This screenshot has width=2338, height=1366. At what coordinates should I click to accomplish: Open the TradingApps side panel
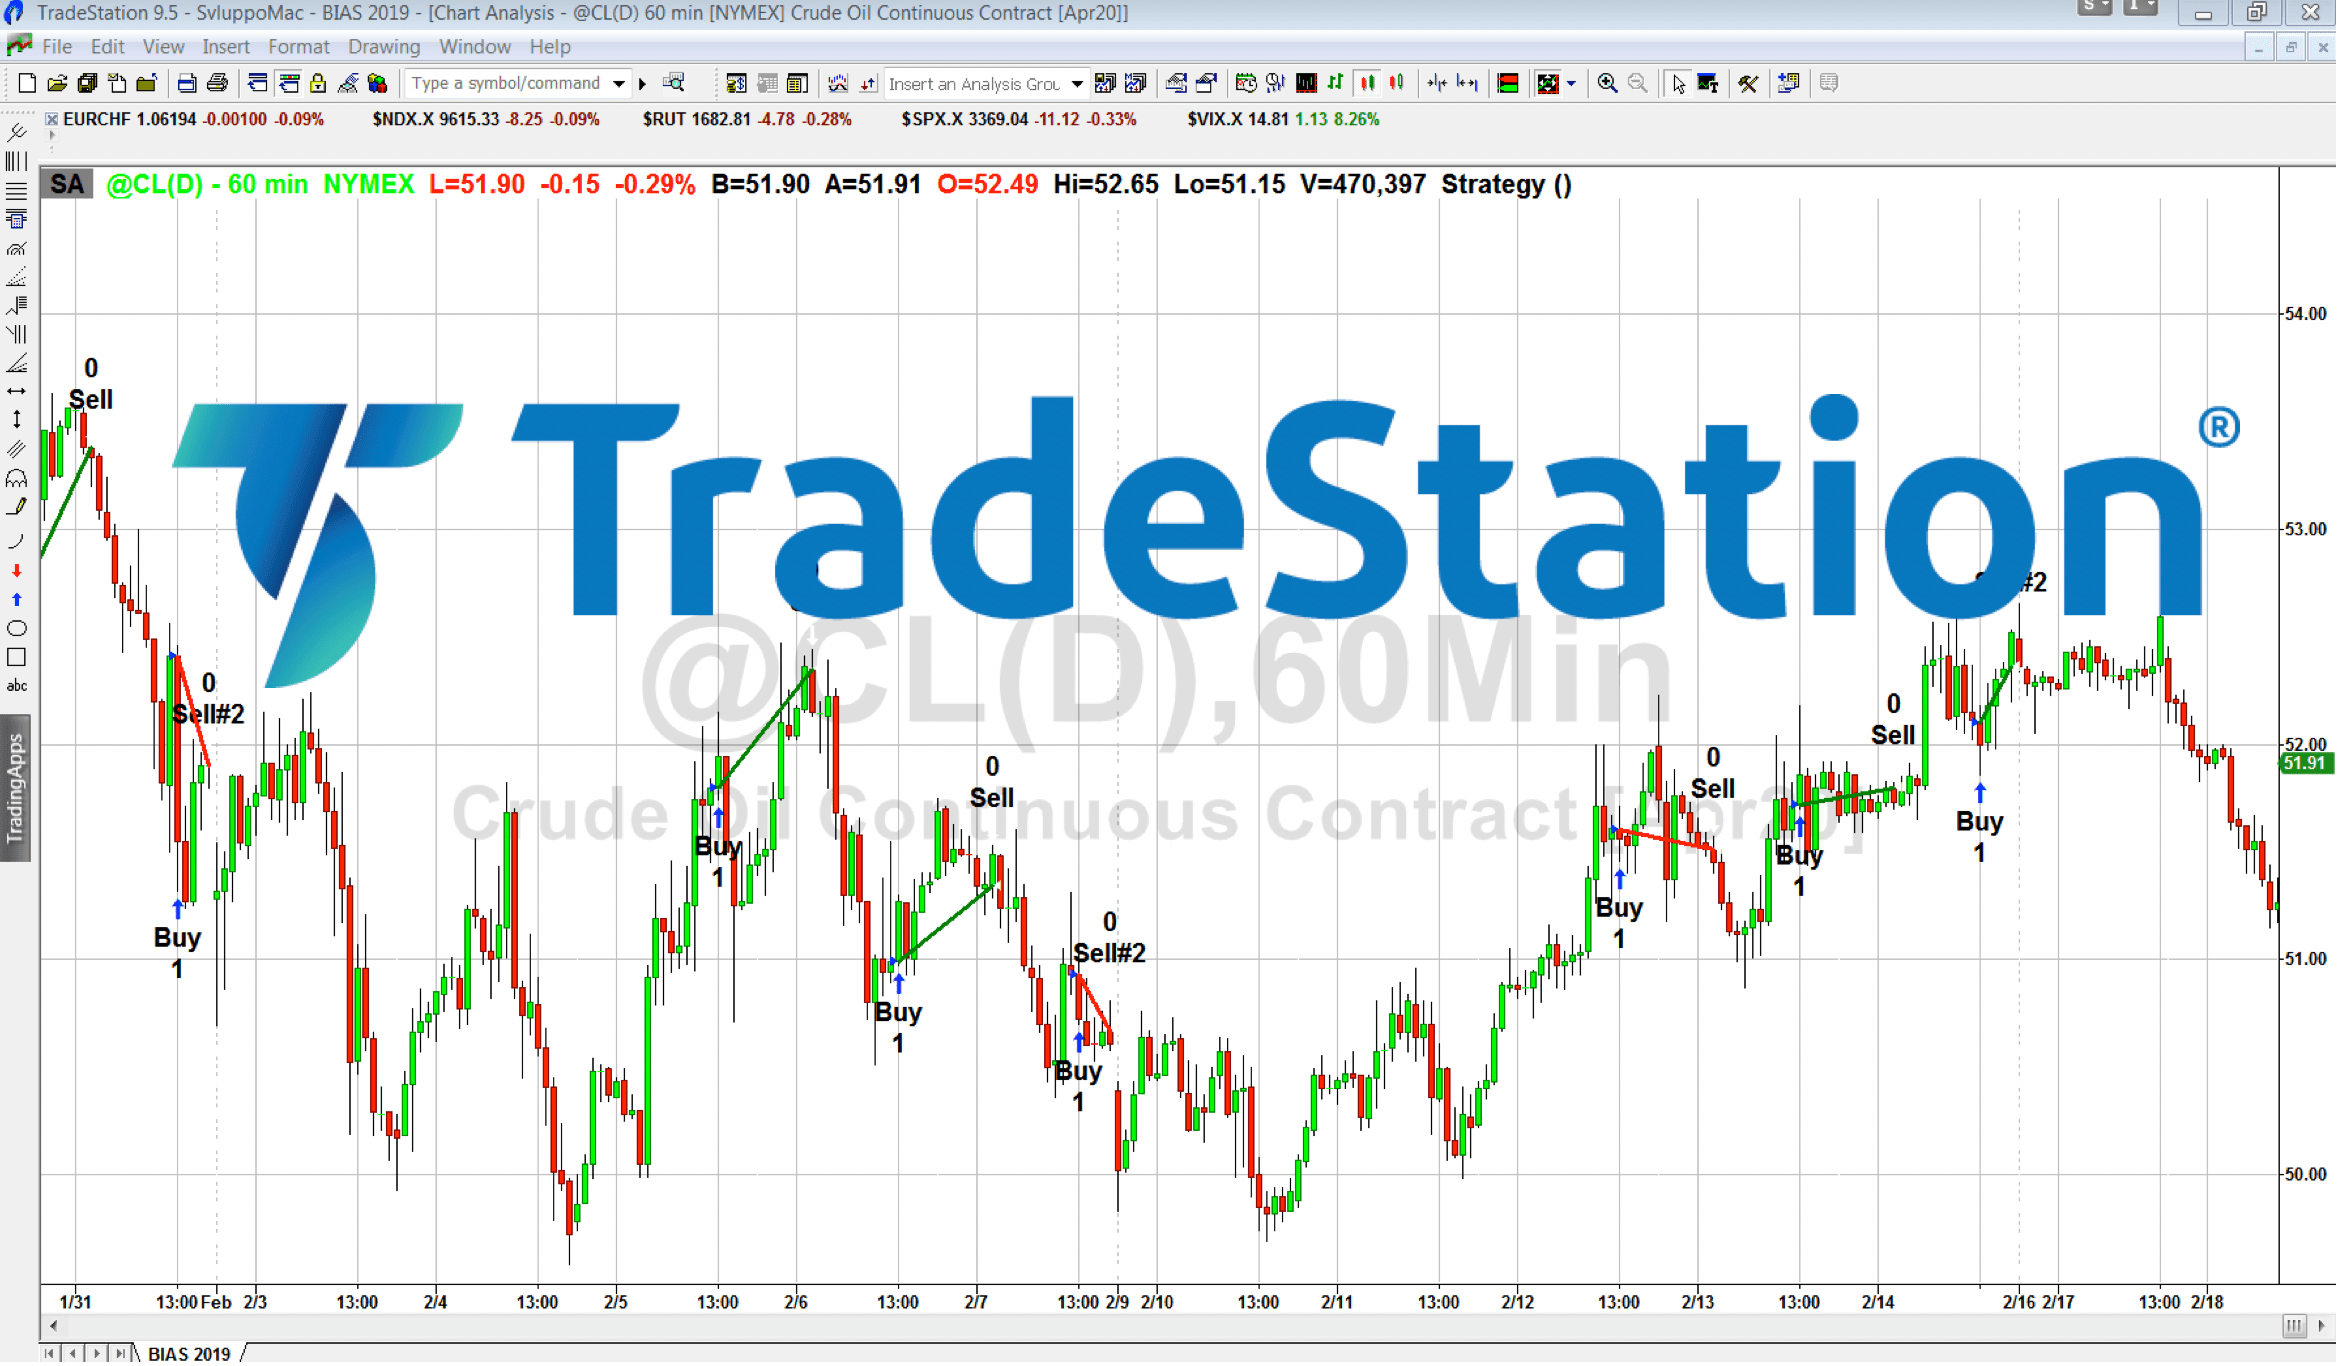15,789
